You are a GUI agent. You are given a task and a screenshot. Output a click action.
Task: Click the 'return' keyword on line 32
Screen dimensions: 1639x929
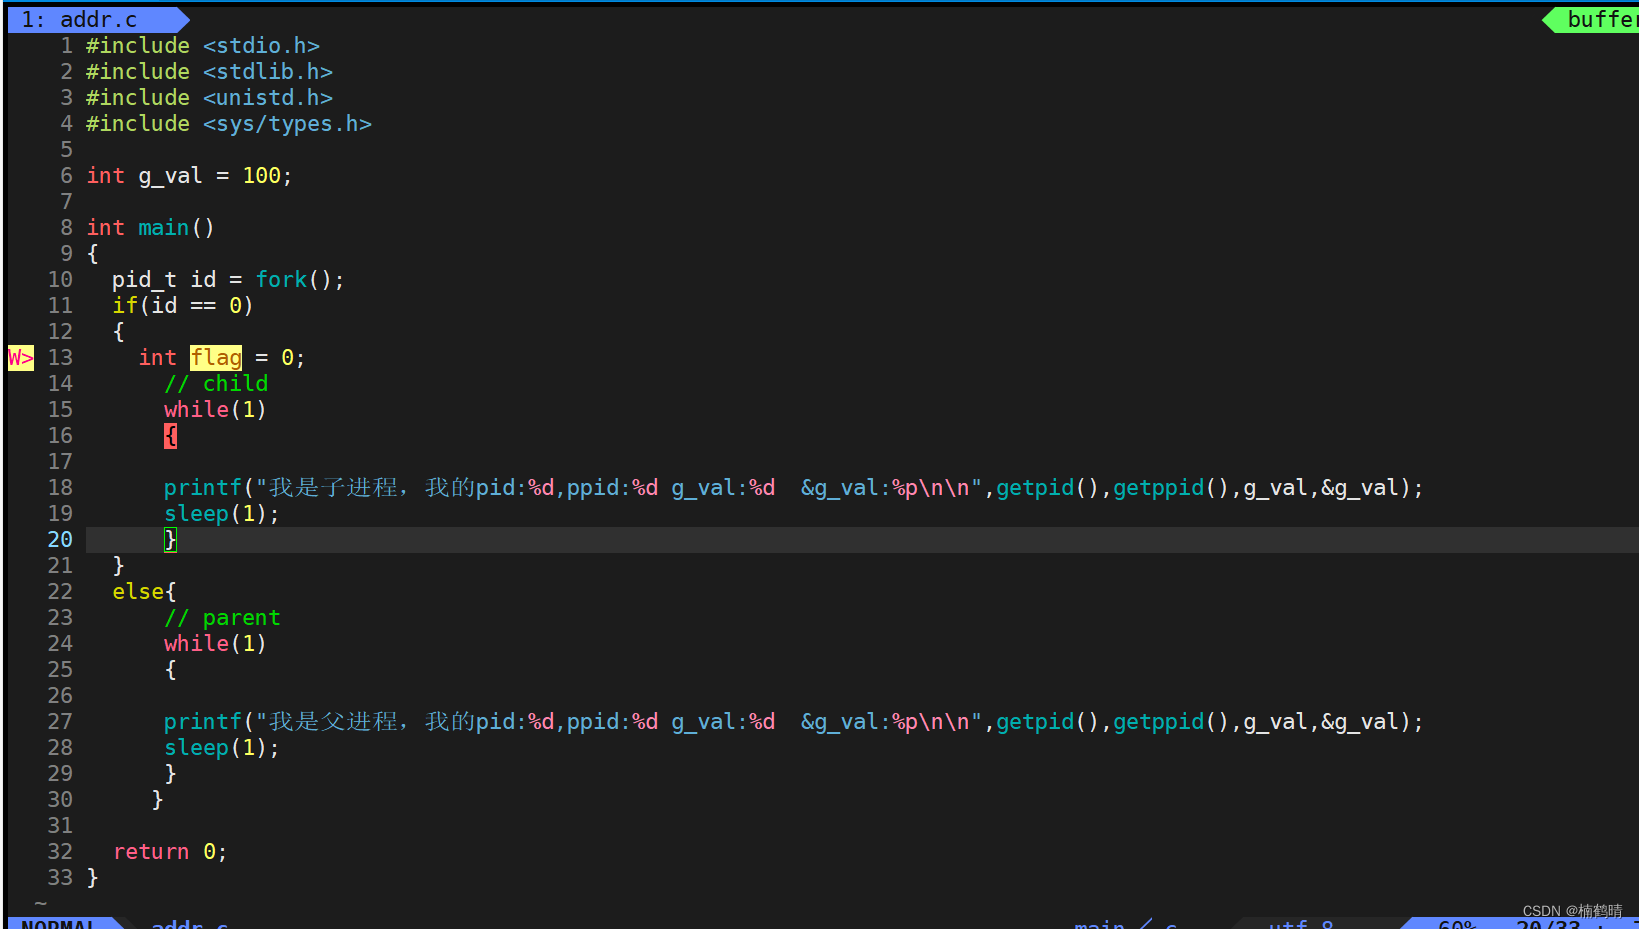pyautogui.click(x=151, y=851)
